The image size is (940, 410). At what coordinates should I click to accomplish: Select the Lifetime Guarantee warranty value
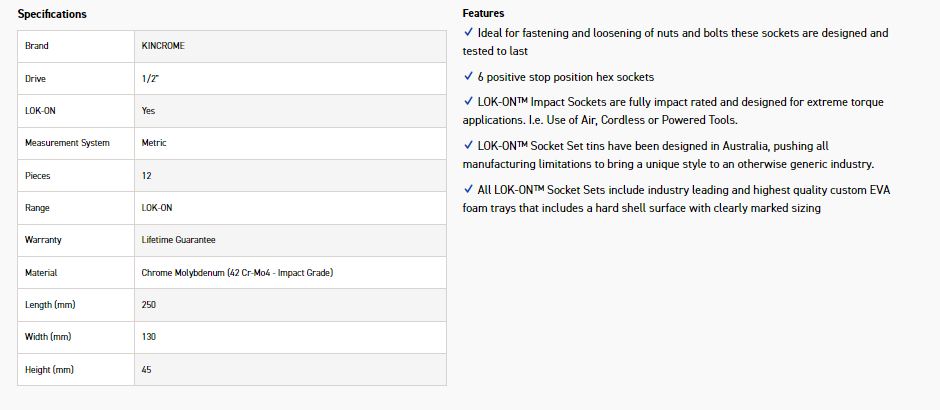tap(179, 240)
